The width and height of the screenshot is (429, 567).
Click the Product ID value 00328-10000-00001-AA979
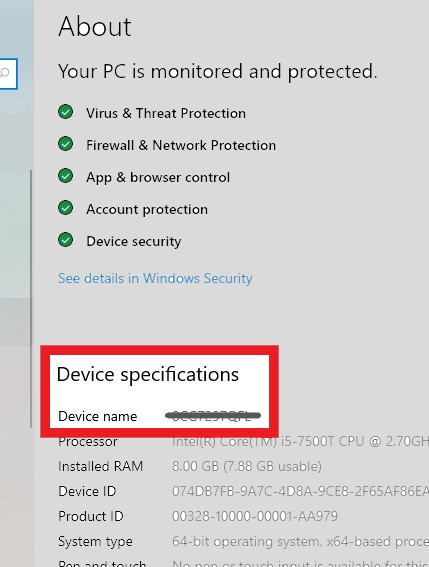[255, 516]
